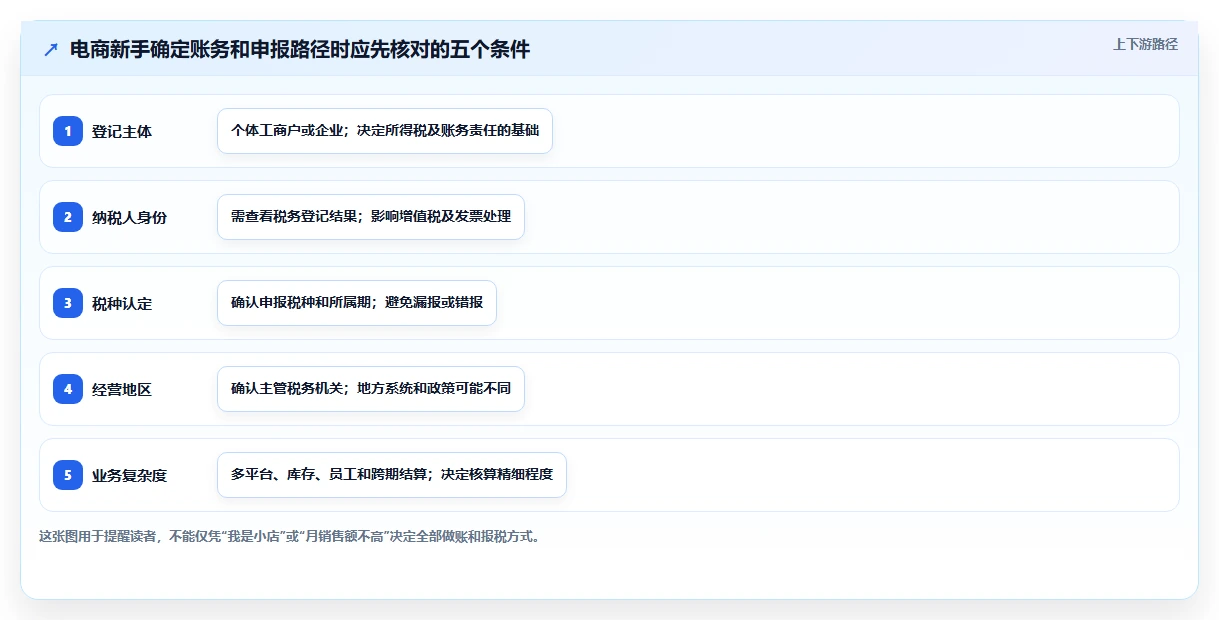
Task: Open the 确认主管税务机关 description box
Action: [371, 389]
